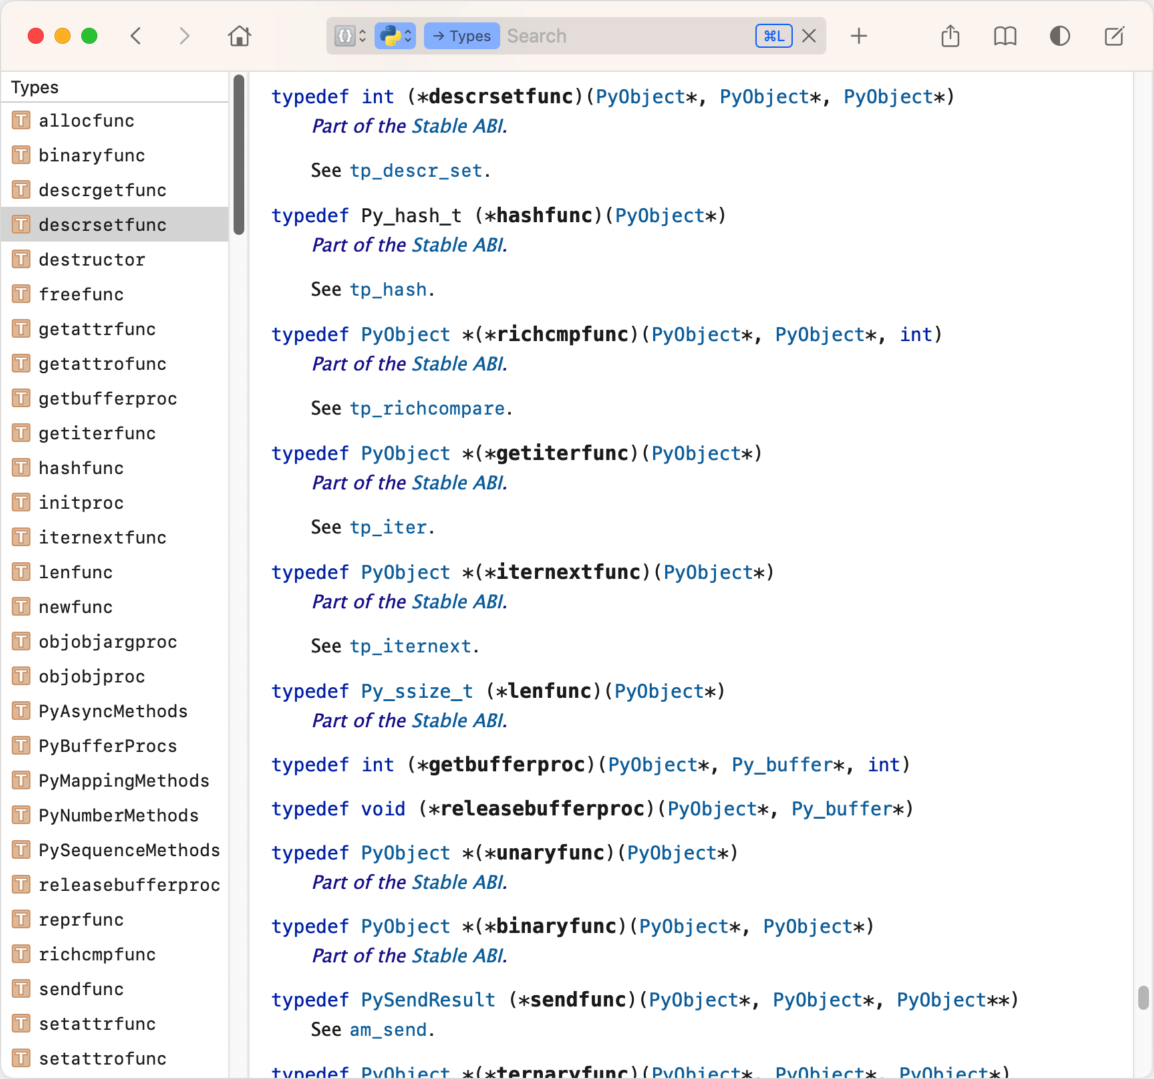Open the edit note icon

pos(1114,36)
